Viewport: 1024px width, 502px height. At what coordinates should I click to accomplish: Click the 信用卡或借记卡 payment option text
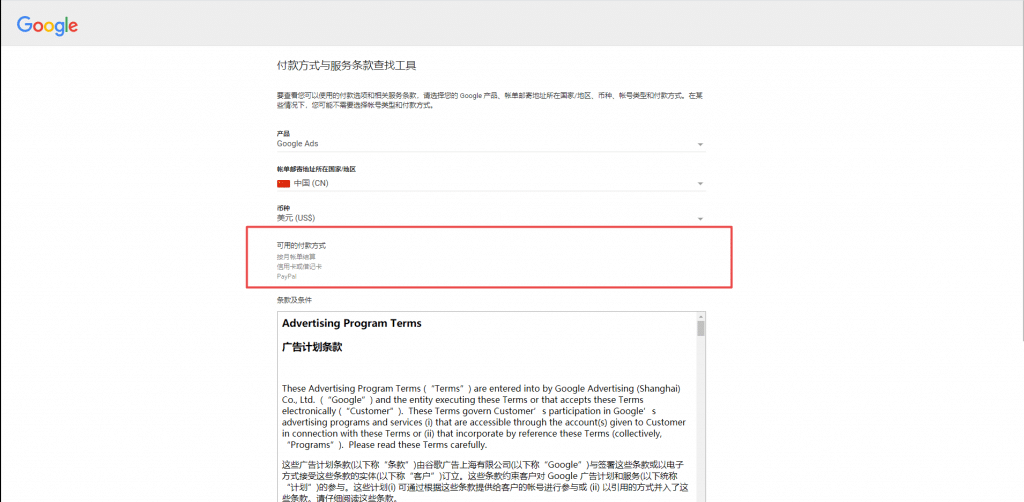pyautogui.click(x=299, y=267)
